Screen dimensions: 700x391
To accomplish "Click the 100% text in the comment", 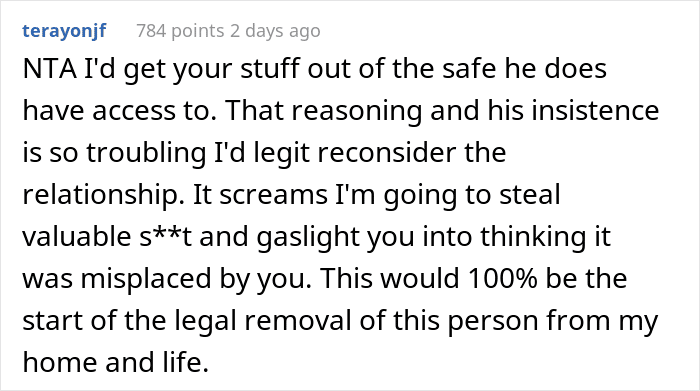I will pos(503,279).
